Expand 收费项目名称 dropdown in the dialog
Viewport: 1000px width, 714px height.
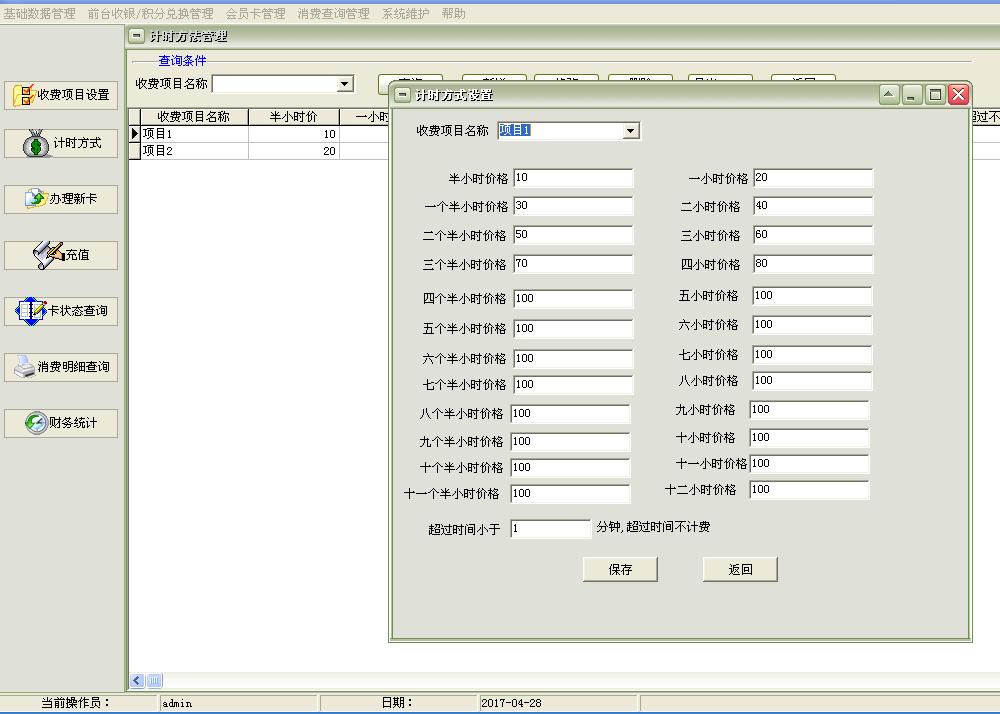point(630,131)
